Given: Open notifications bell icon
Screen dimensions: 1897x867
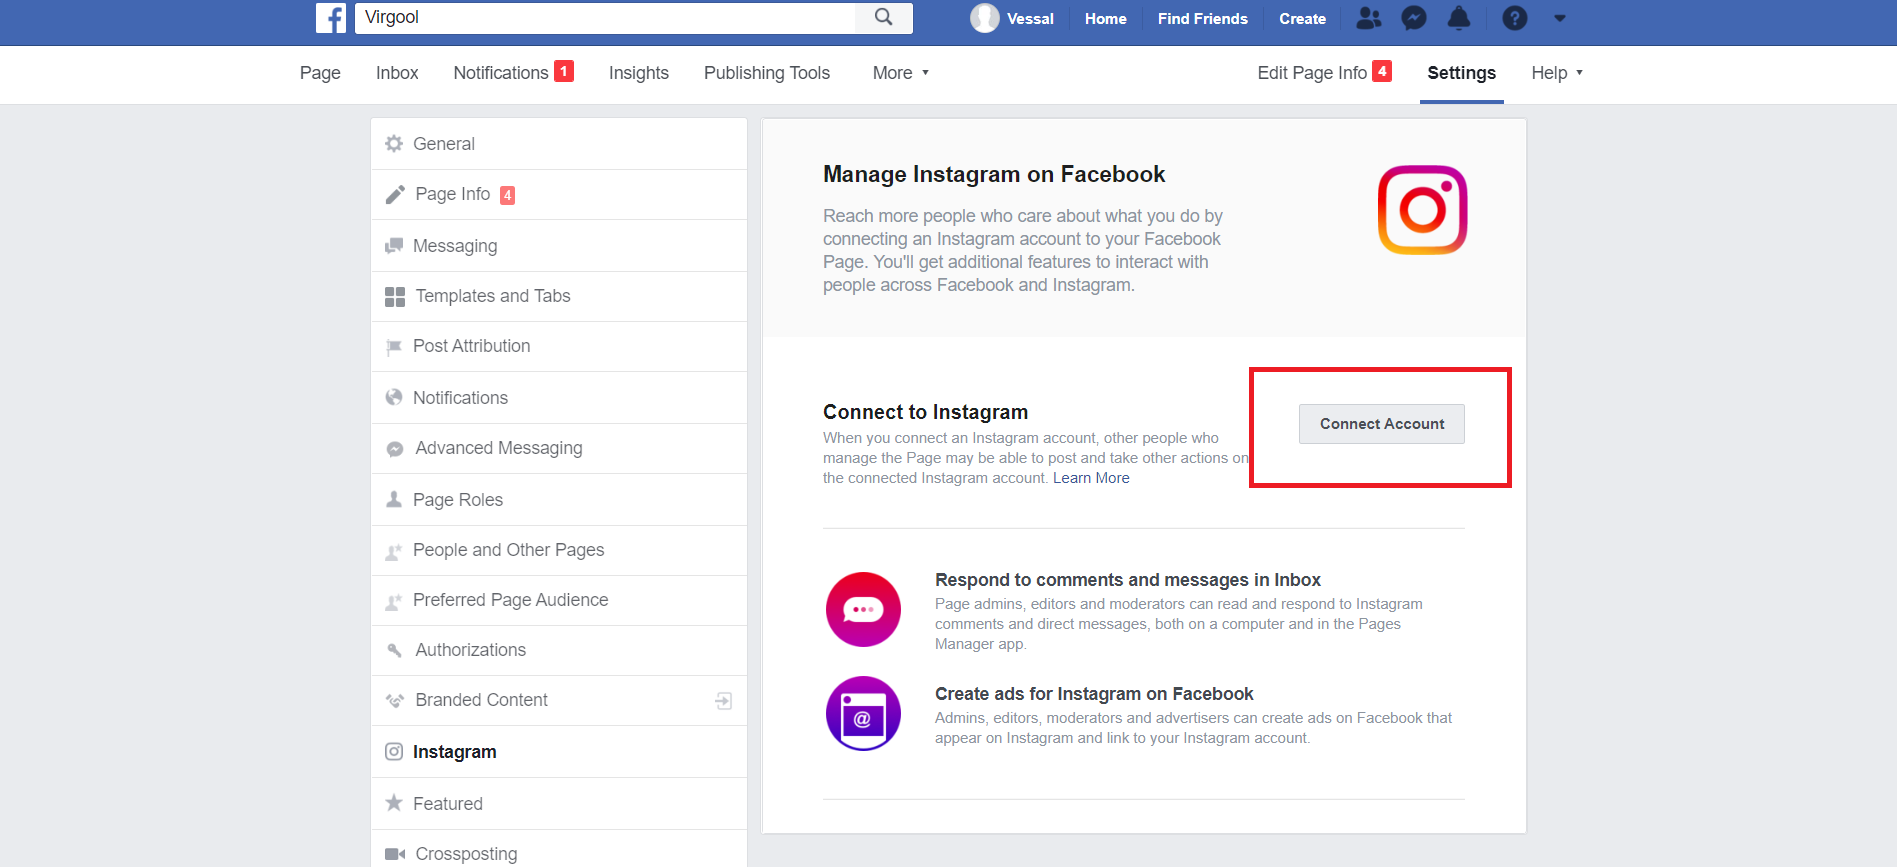Looking at the screenshot, I should tap(1459, 18).
